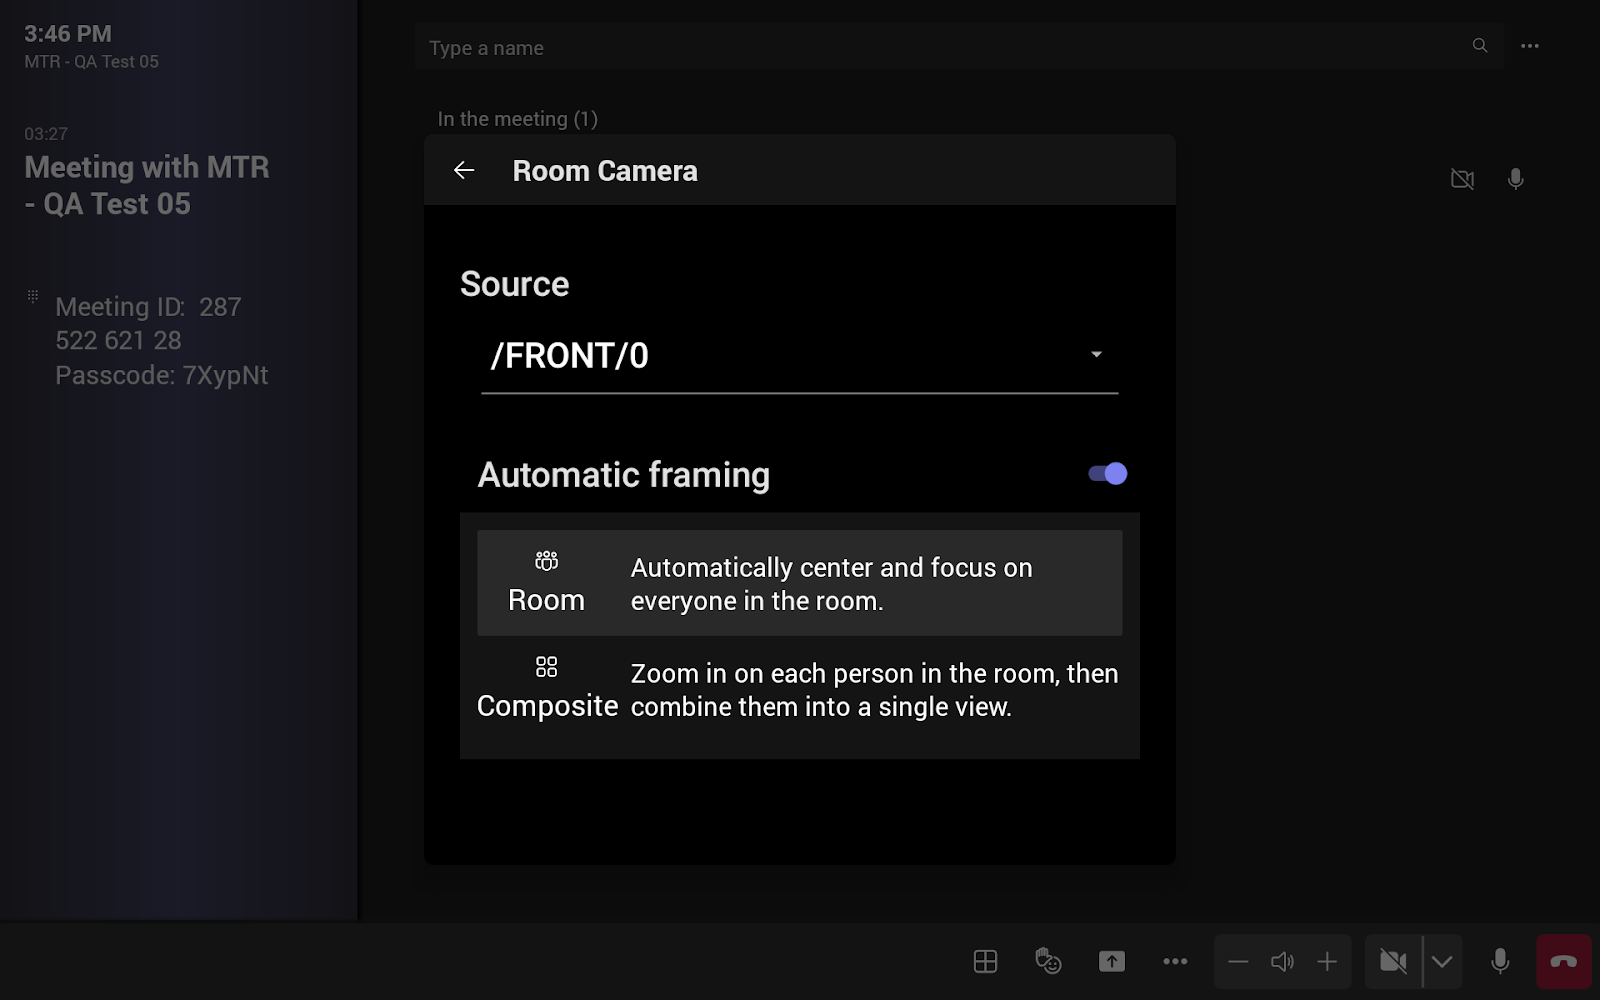Expand camera options chevron

click(x=1442, y=962)
